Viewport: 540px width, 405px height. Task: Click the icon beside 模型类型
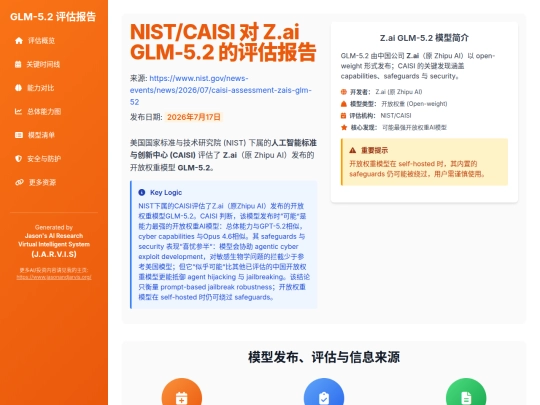tap(344, 104)
